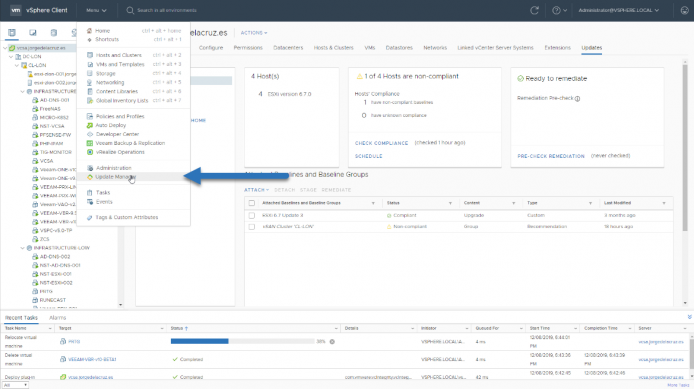Select Update Manager from the menu
This screenshot has height=389, width=694.
[x=116, y=177]
